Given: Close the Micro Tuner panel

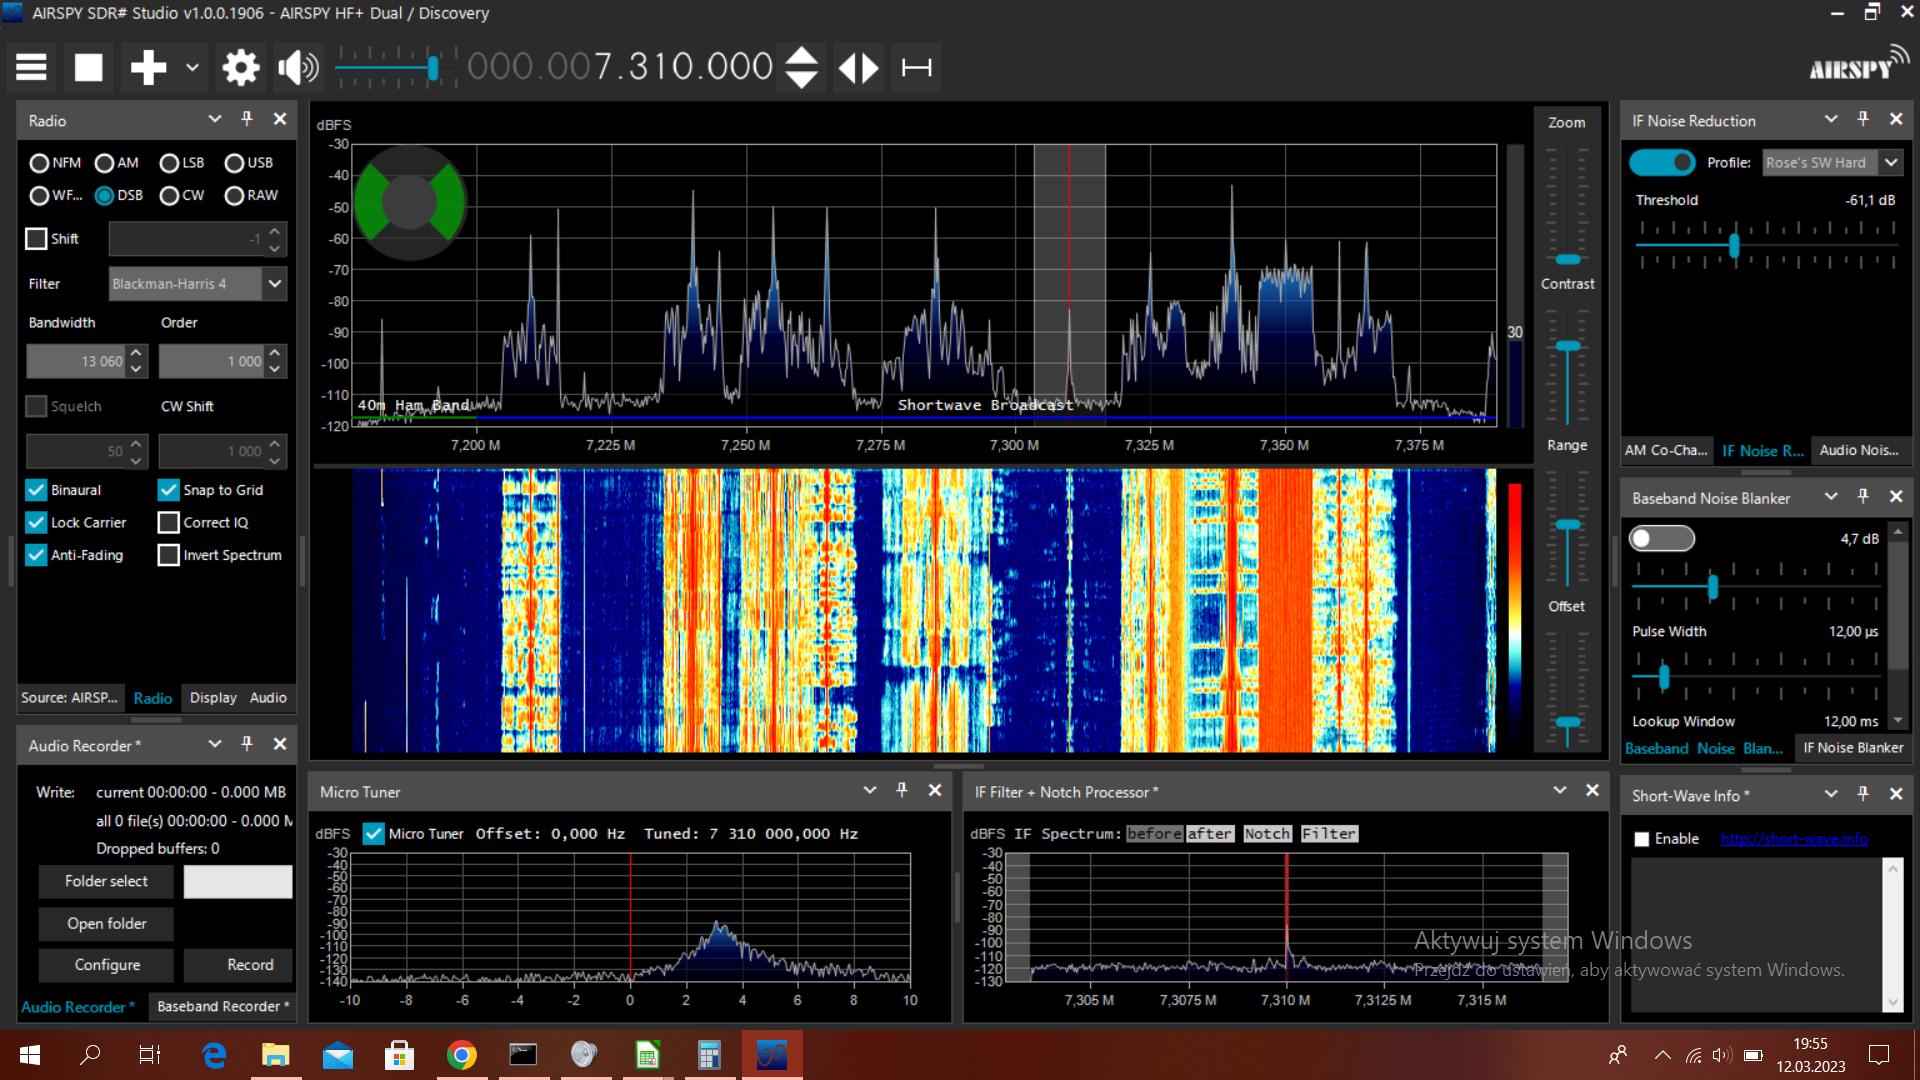Looking at the screenshot, I should click(x=935, y=790).
